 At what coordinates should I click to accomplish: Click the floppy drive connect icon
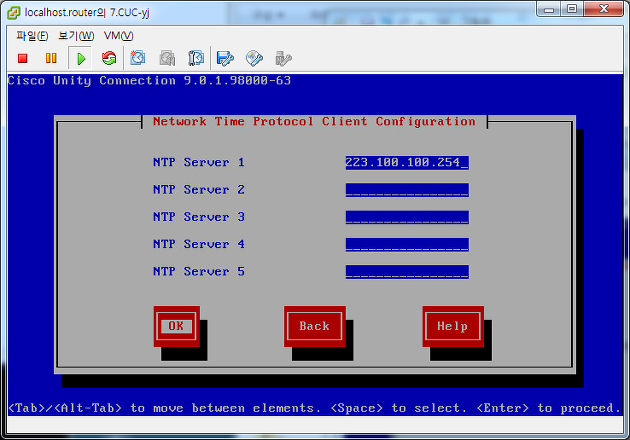pyautogui.click(x=225, y=58)
